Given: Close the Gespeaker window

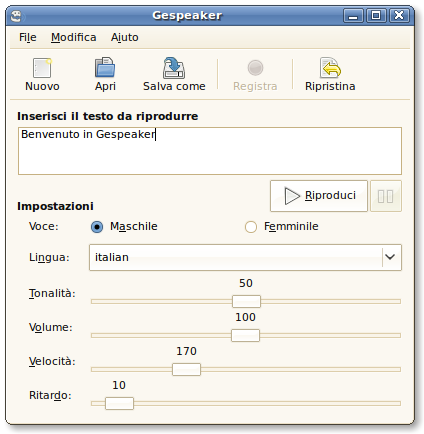Looking at the screenshot, I should 399,16.
